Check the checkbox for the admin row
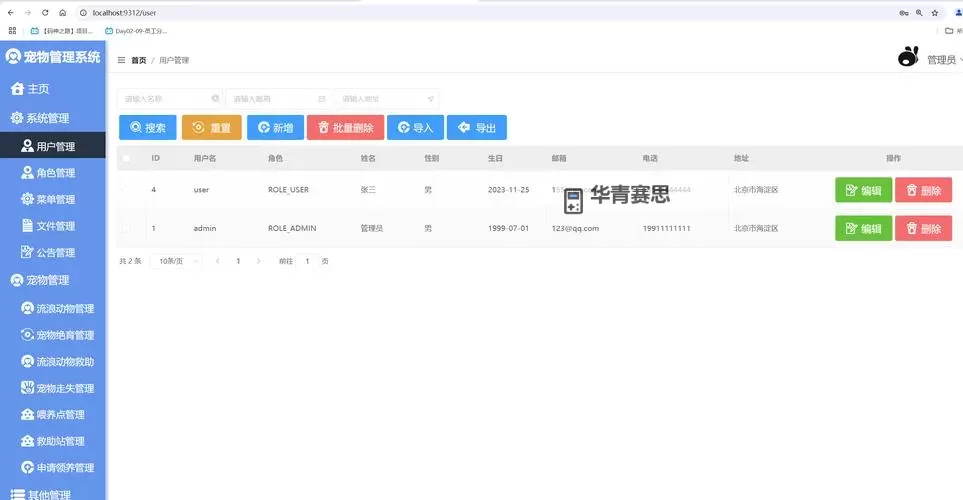This screenshot has height=500, width=963. 126,228
